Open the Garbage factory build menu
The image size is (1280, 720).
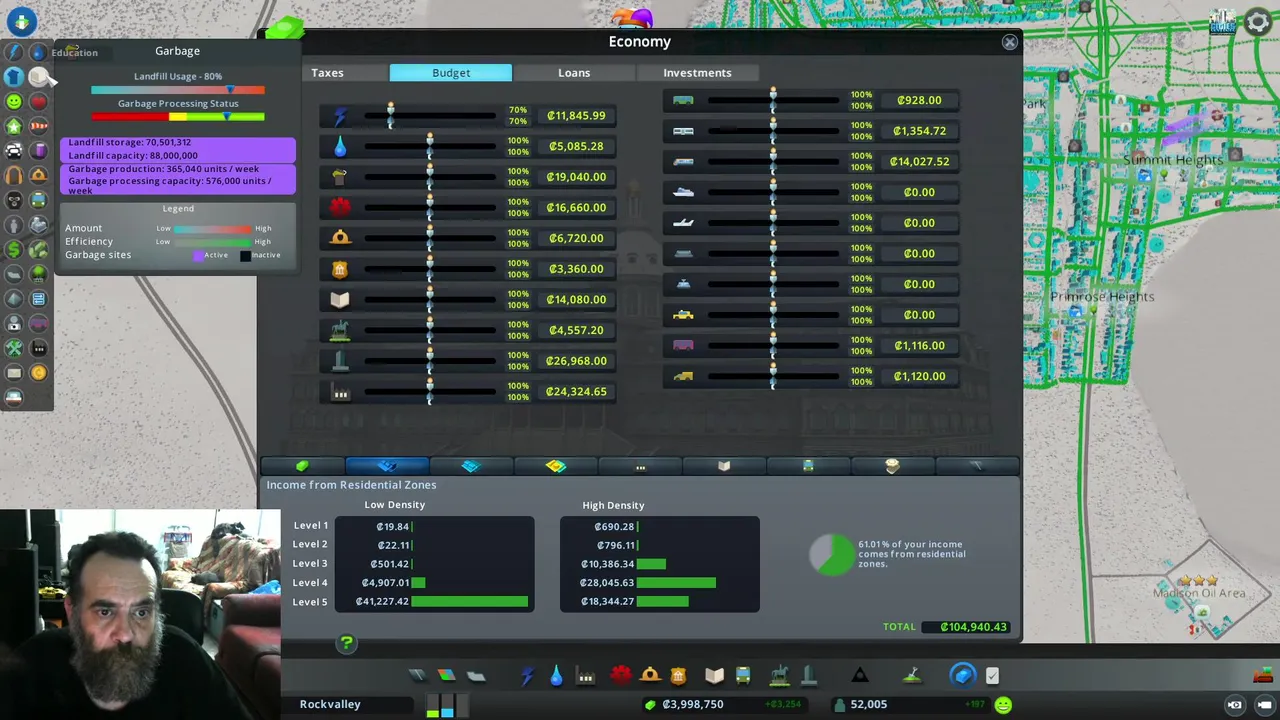coord(586,676)
